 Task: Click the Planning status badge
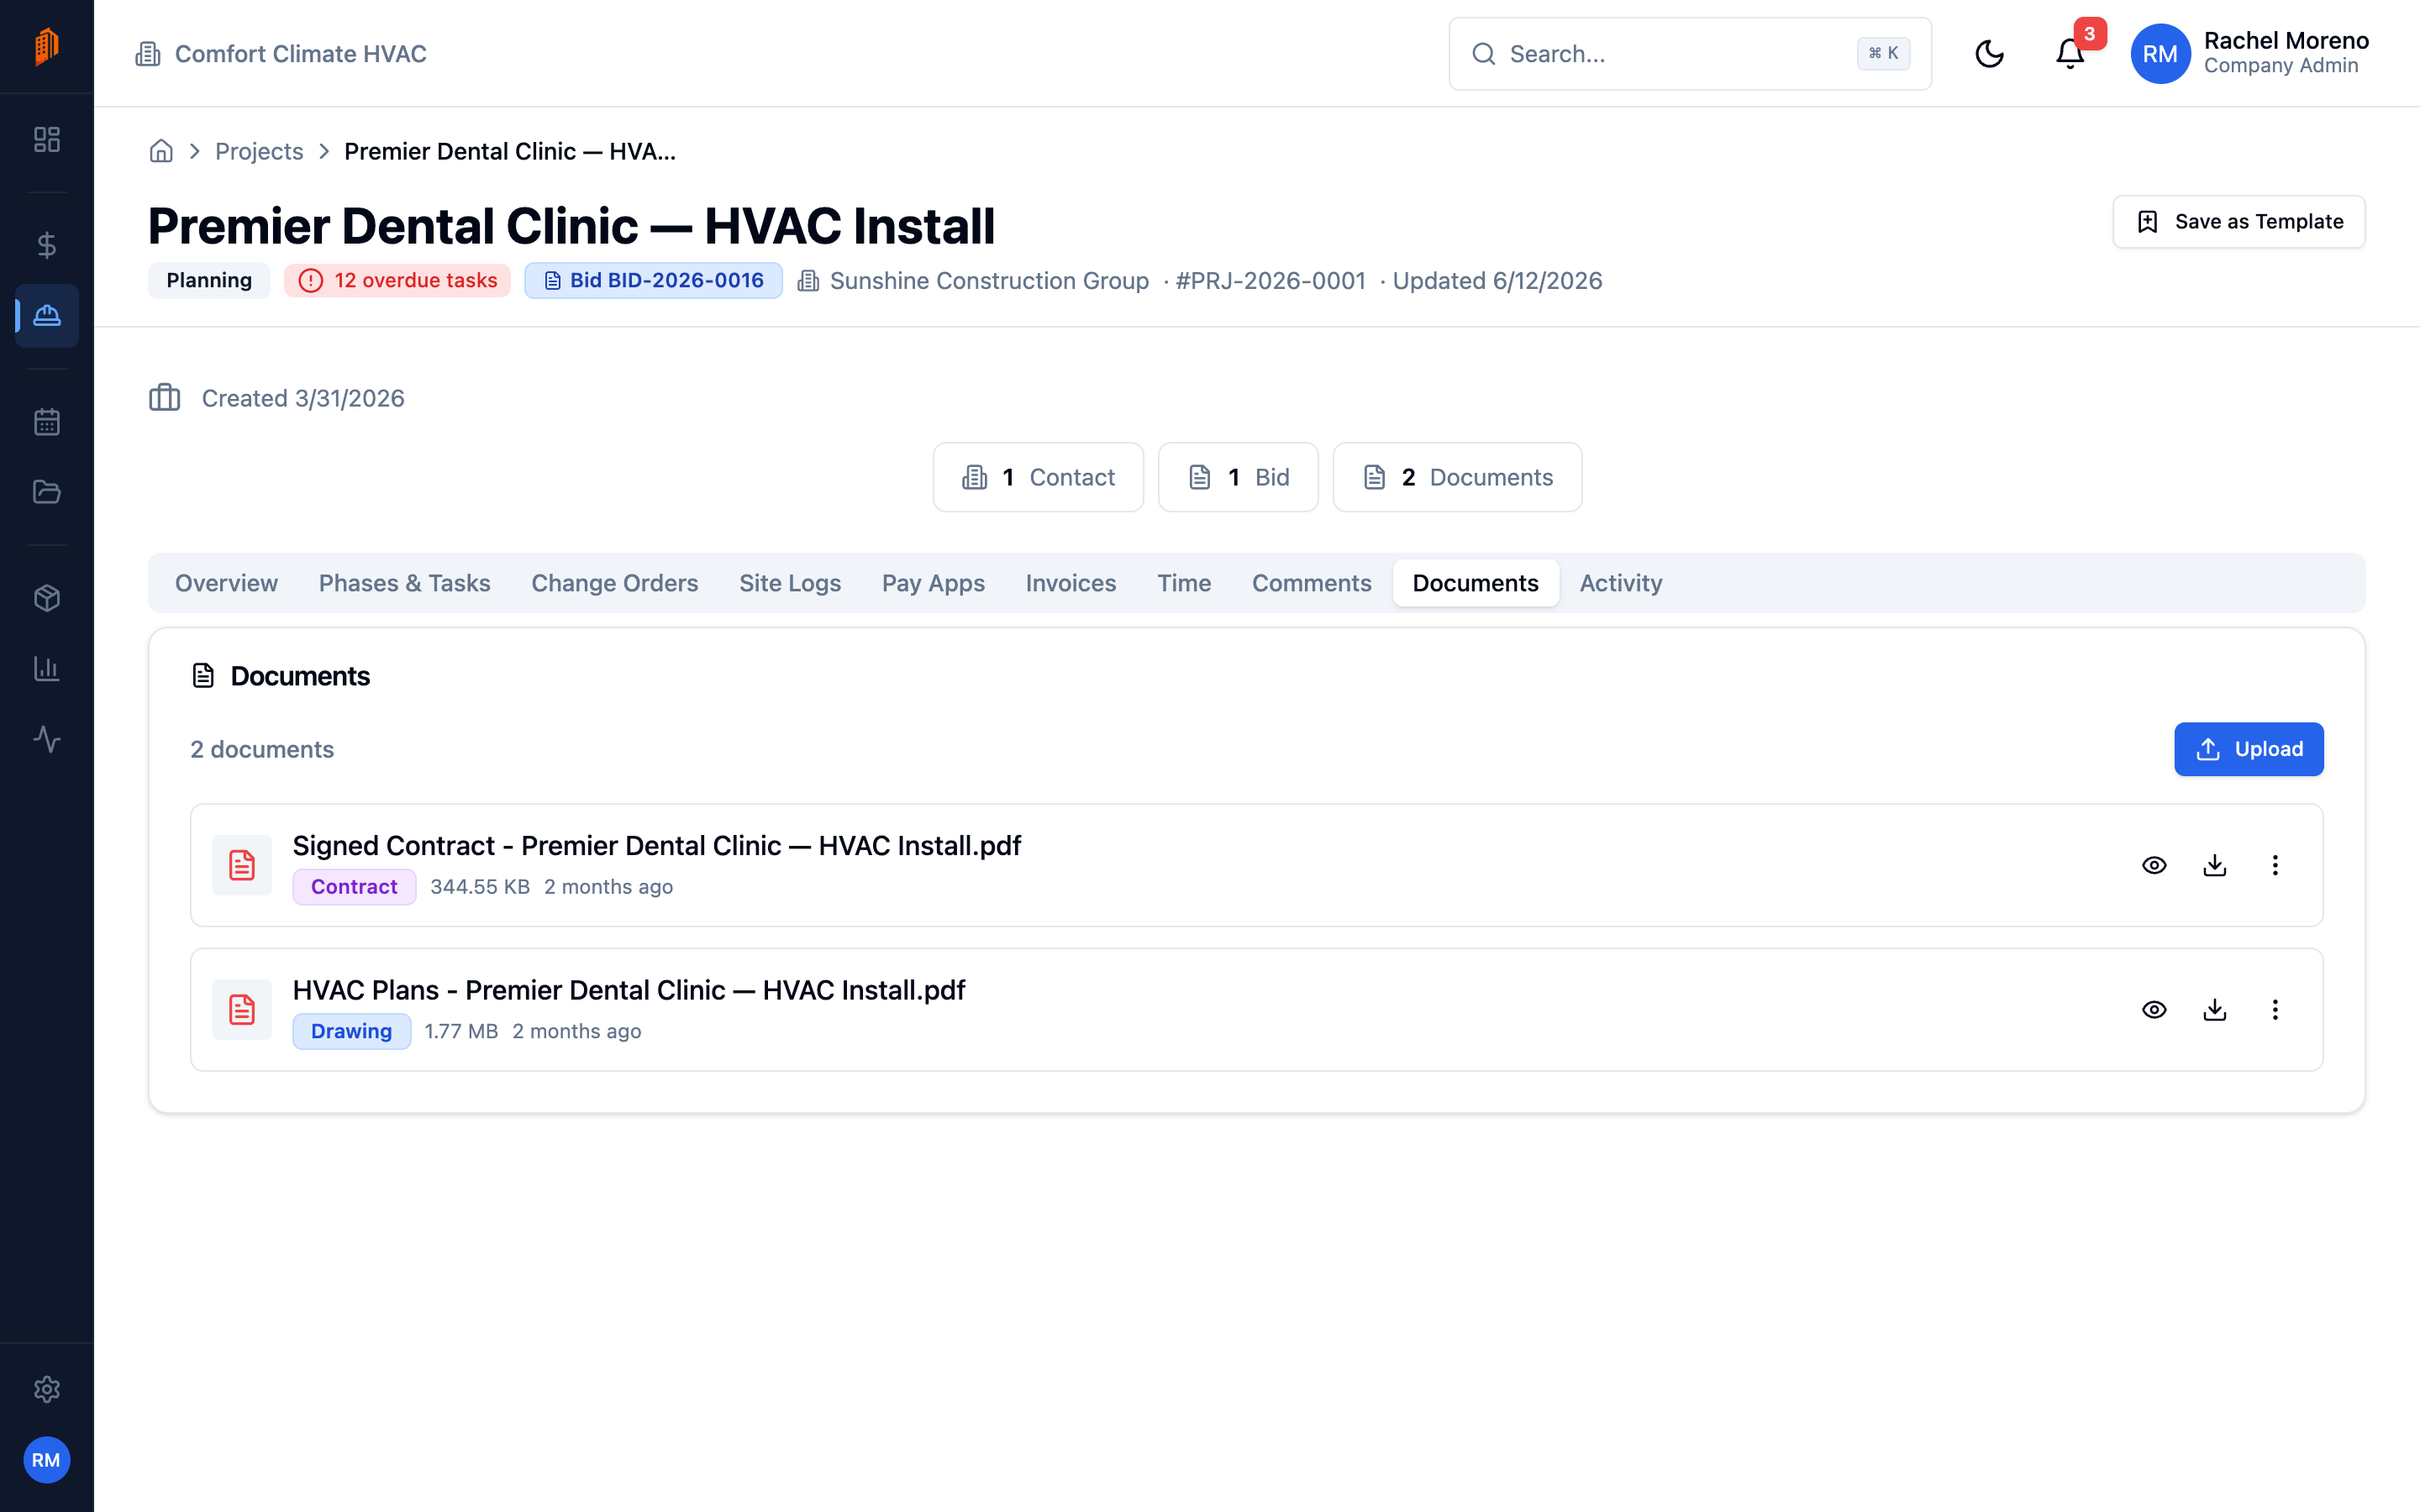pyautogui.click(x=209, y=281)
